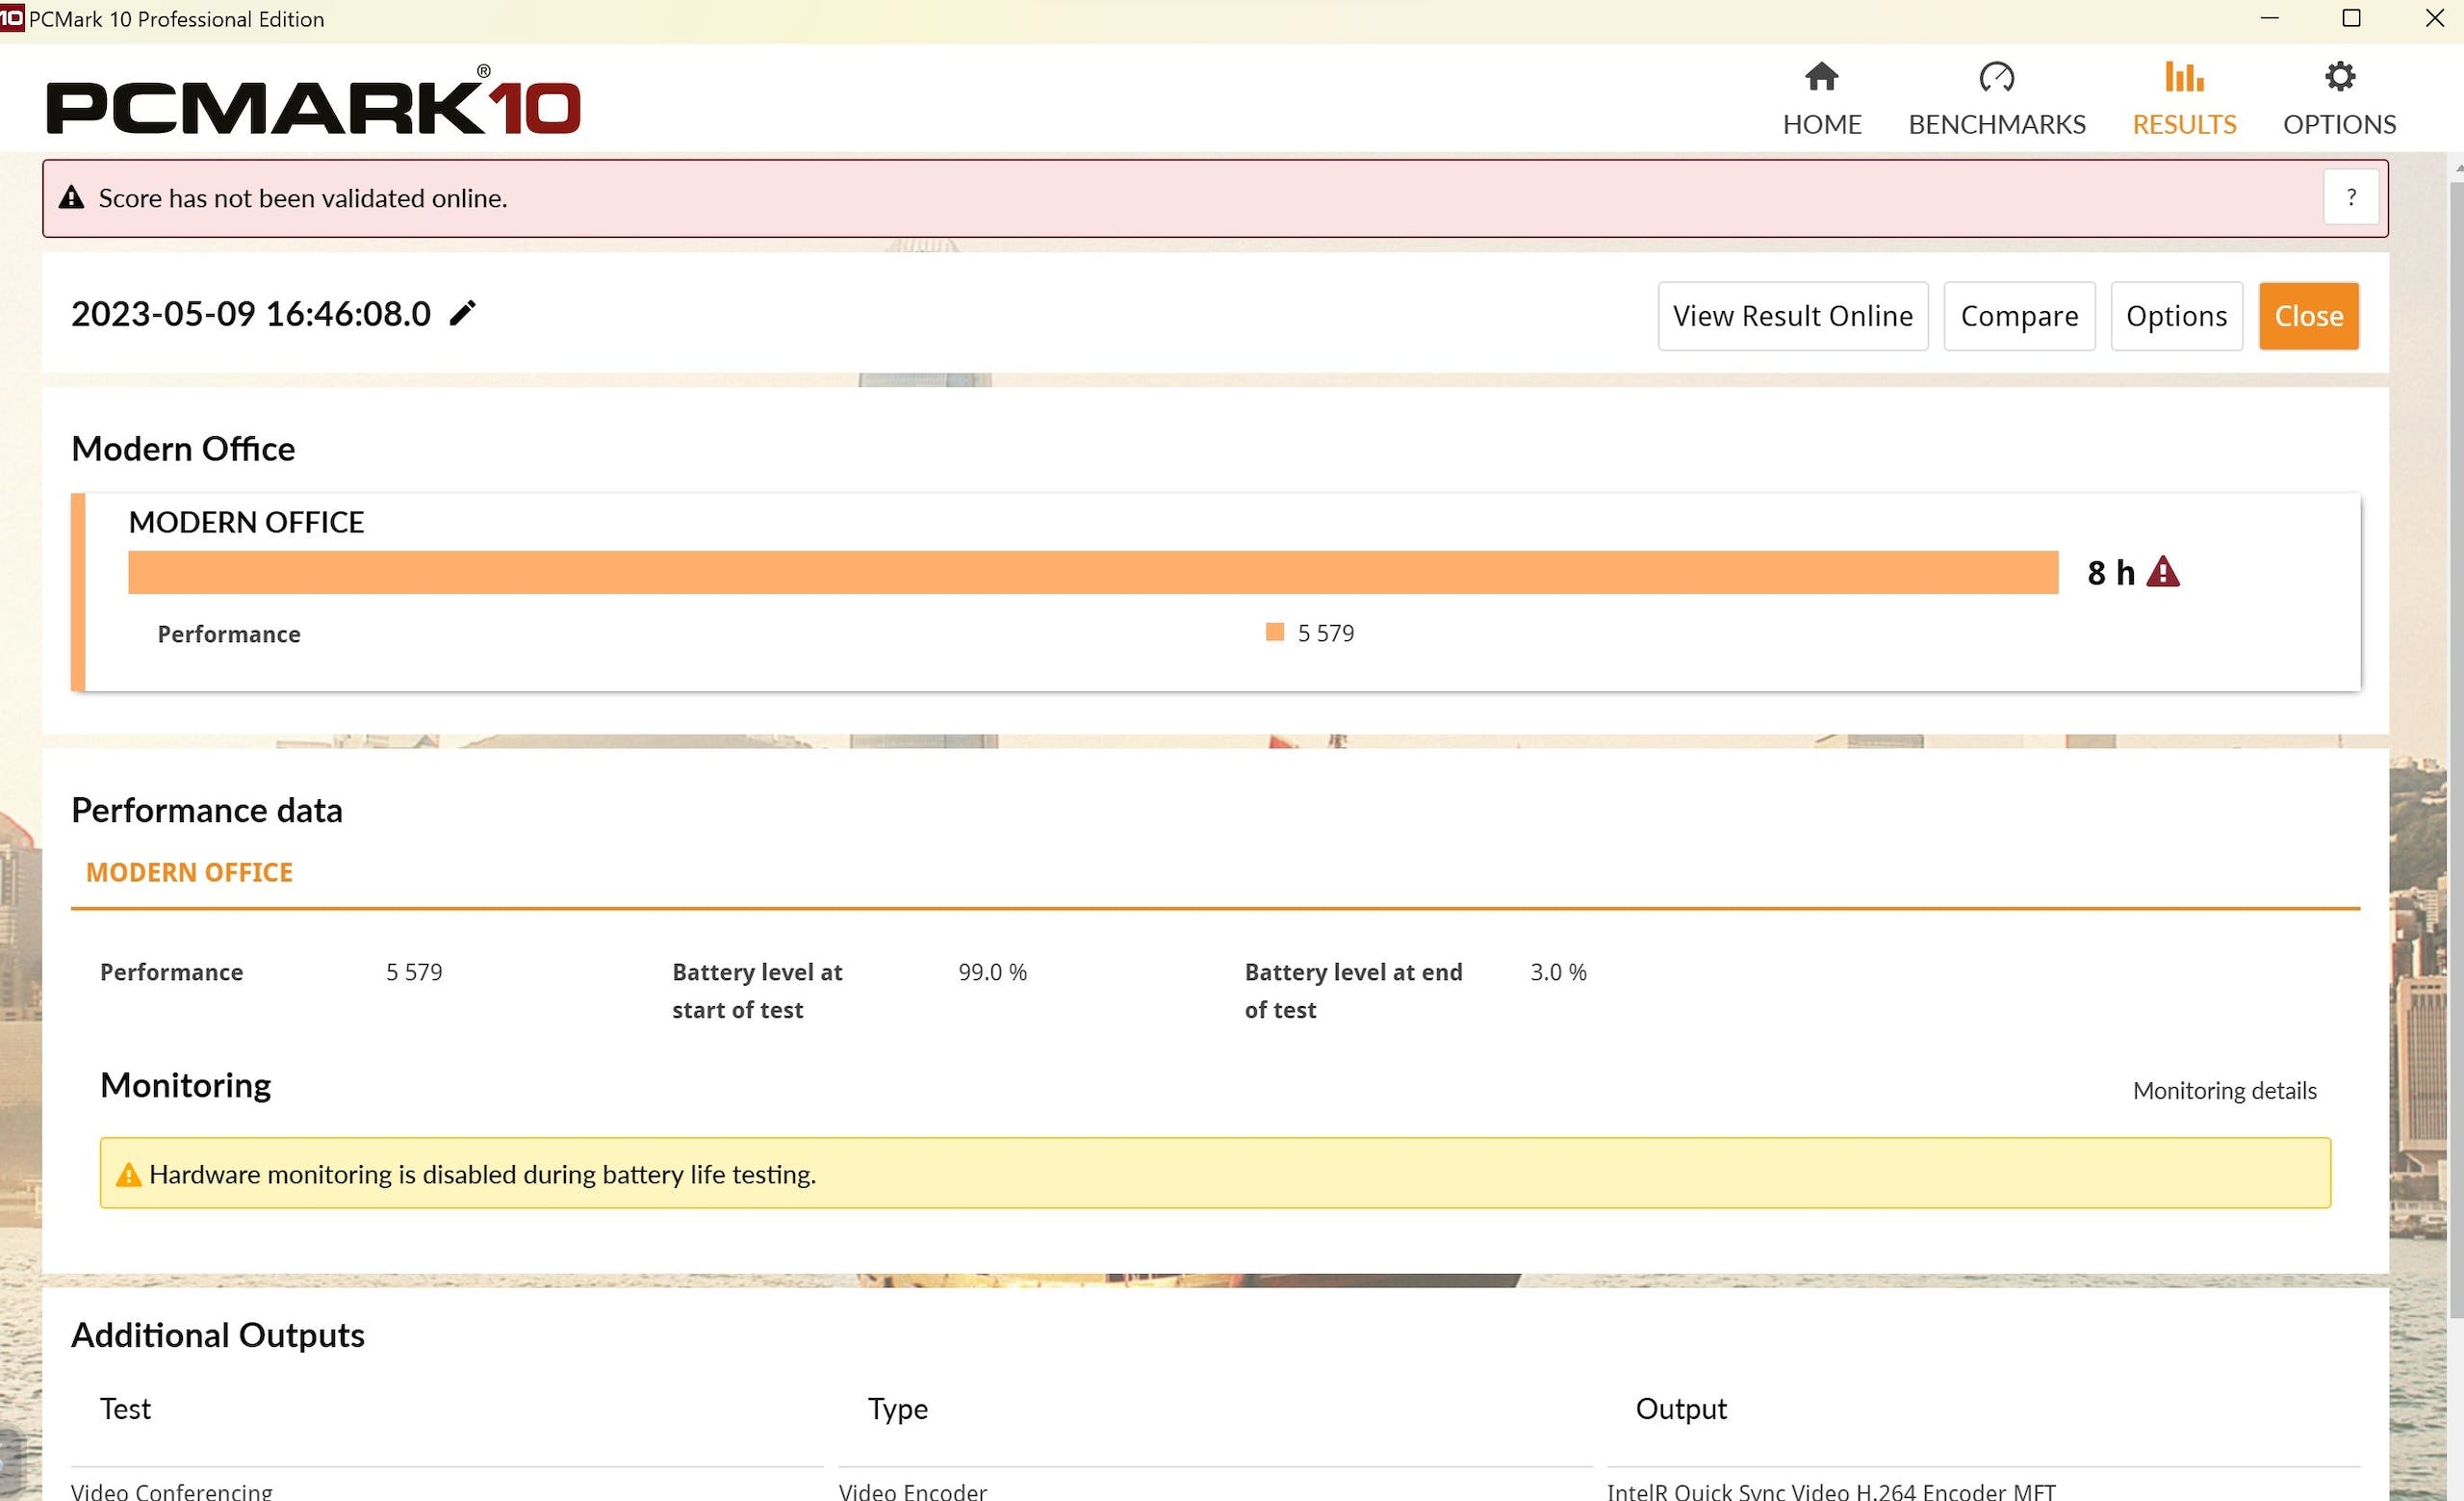Click the Compare button
The height and width of the screenshot is (1501, 2464).
(x=2019, y=316)
